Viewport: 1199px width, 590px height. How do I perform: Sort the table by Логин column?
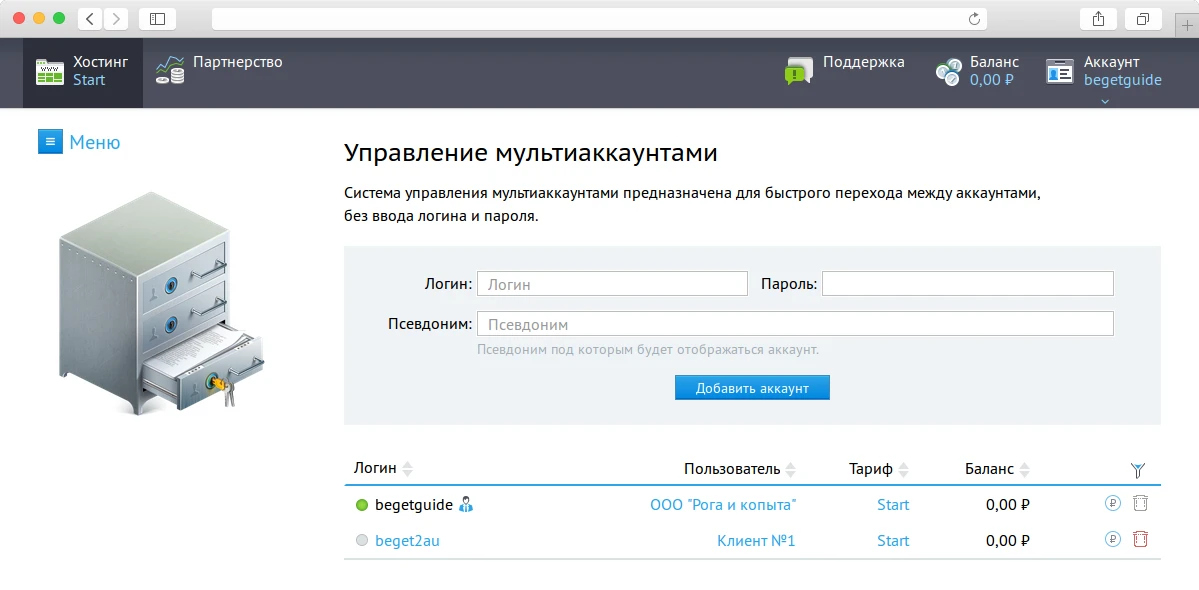(407, 468)
